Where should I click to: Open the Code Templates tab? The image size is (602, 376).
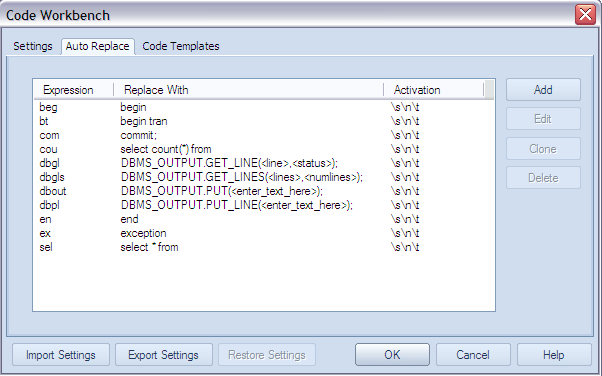[x=181, y=46]
